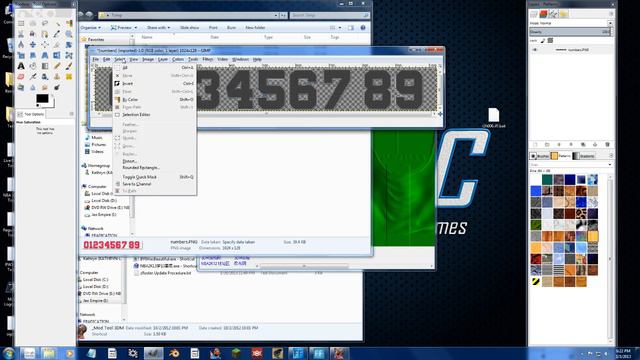Select the Text tool
Viewport: 640px width, 360px height.
tap(21, 66)
